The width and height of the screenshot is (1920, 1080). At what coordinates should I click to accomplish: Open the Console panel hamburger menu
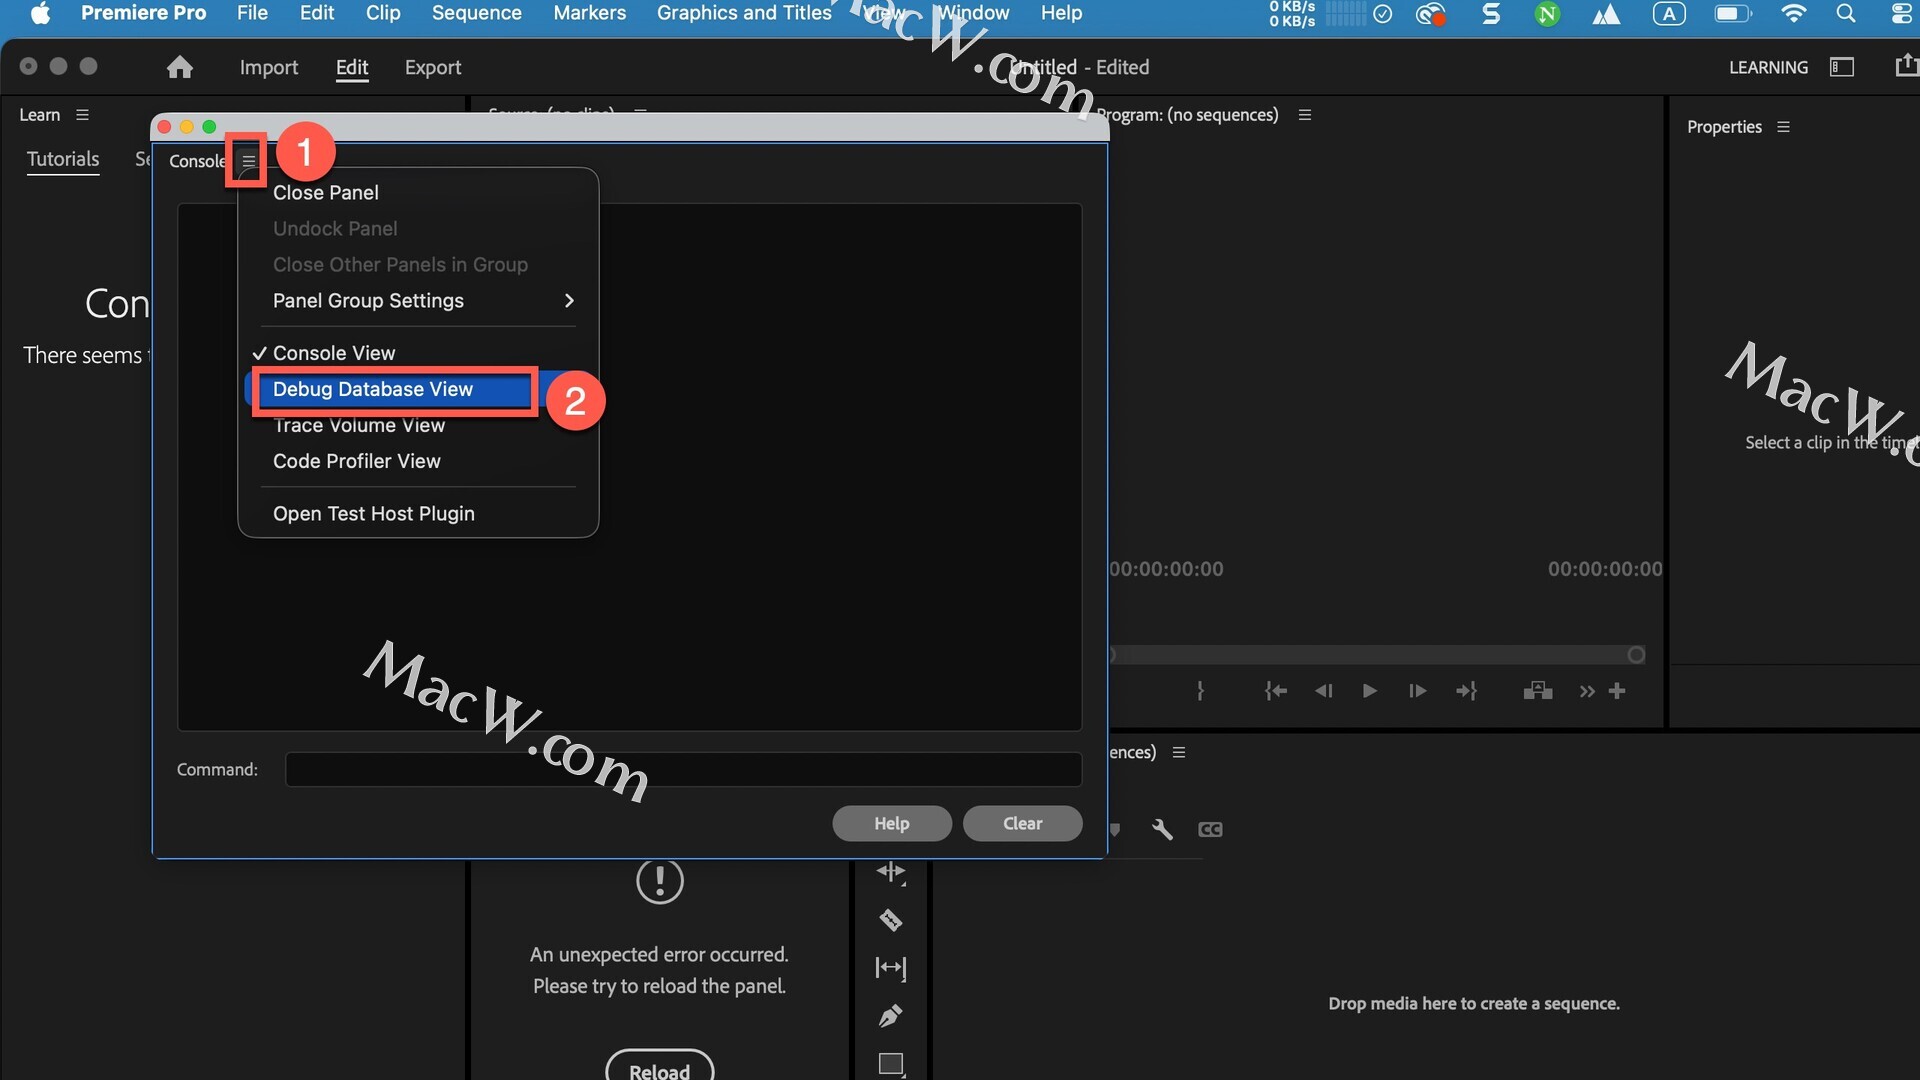pyautogui.click(x=248, y=161)
